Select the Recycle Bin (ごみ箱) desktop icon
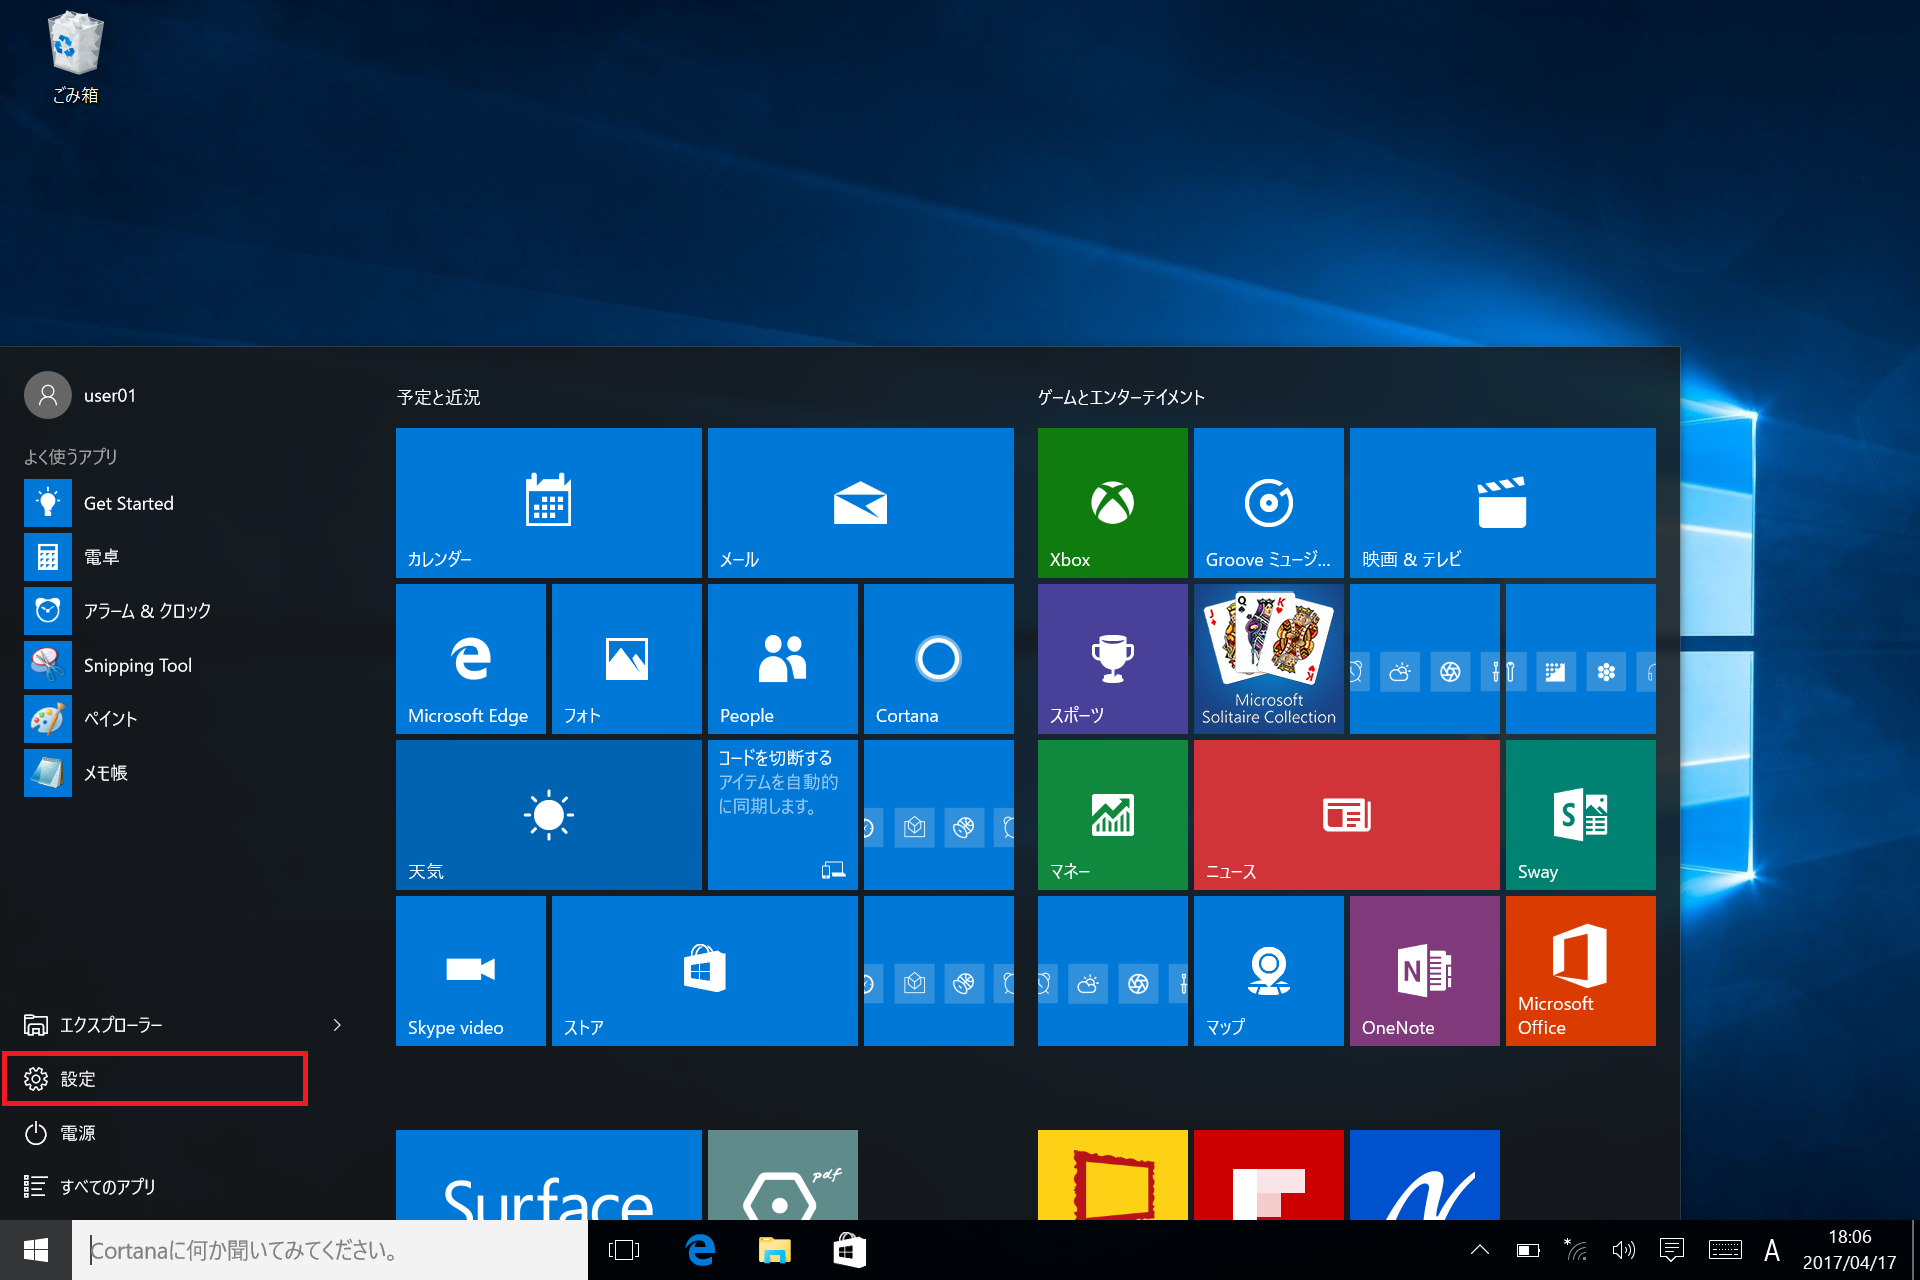This screenshot has width=1920, height=1280. [76, 58]
